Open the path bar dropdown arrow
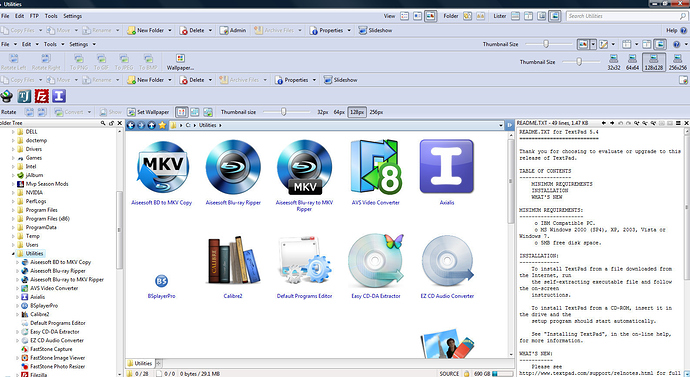 [500, 125]
